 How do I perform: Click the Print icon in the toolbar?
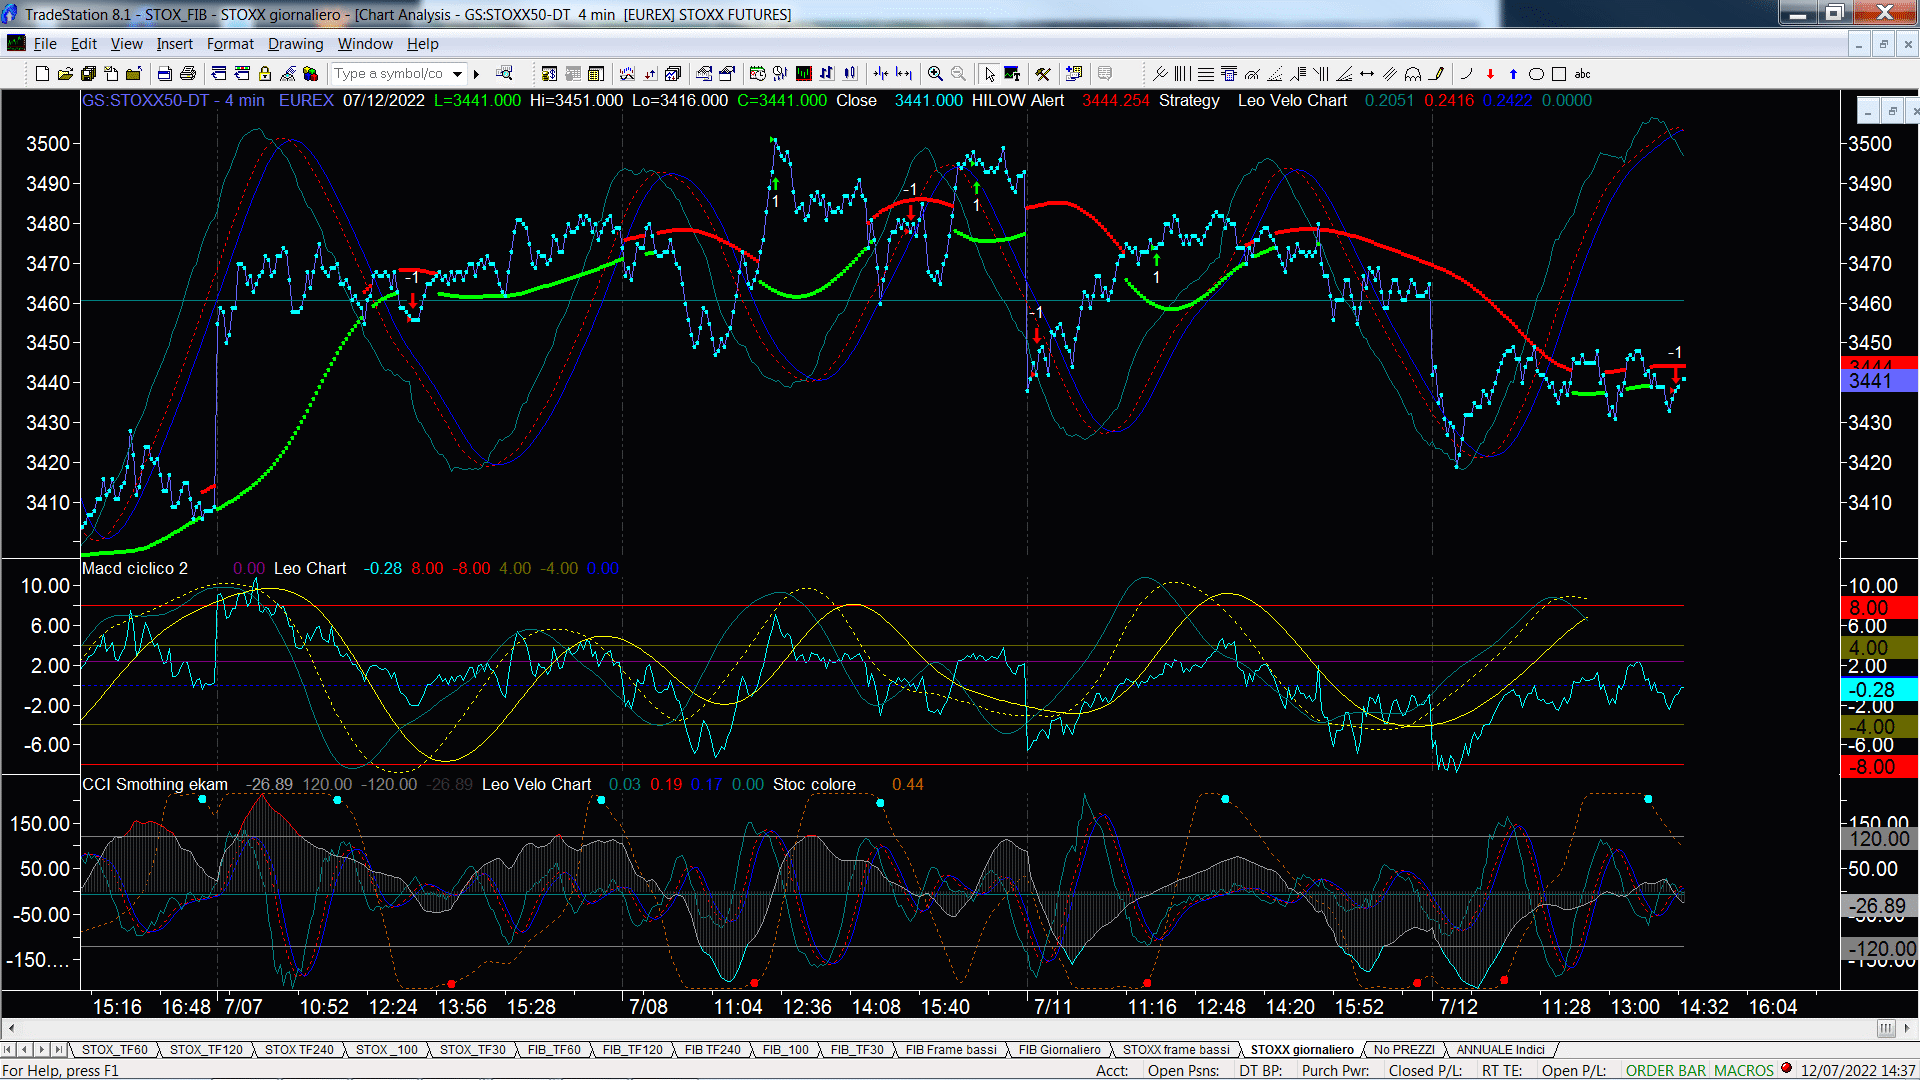click(x=187, y=74)
